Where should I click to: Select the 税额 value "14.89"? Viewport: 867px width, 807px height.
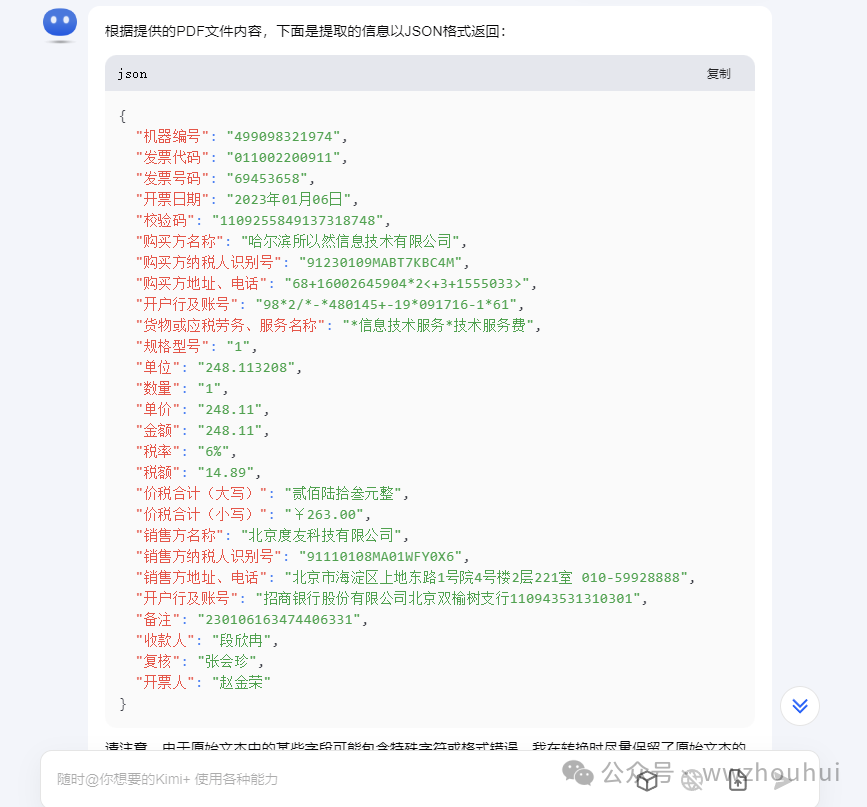[x=226, y=473]
